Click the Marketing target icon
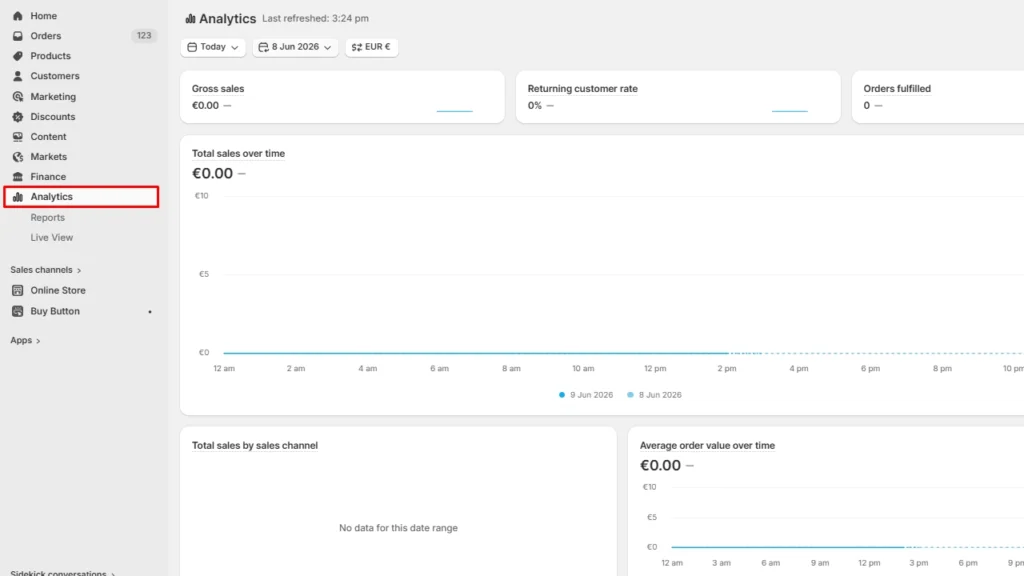Viewport: 1024px width, 576px height. coord(18,97)
